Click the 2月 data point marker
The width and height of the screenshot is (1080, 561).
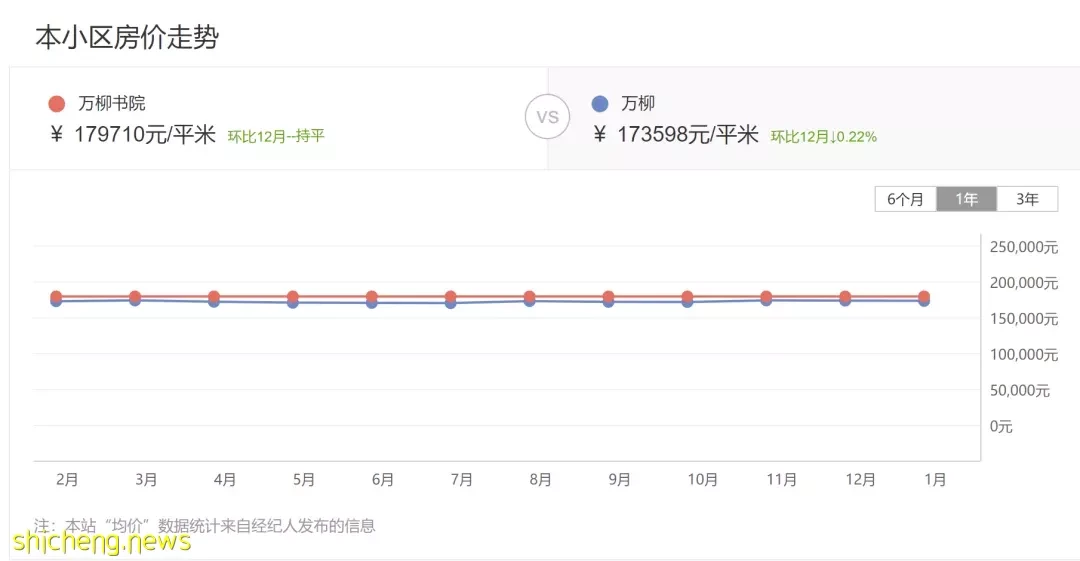pyautogui.click(x=56, y=298)
